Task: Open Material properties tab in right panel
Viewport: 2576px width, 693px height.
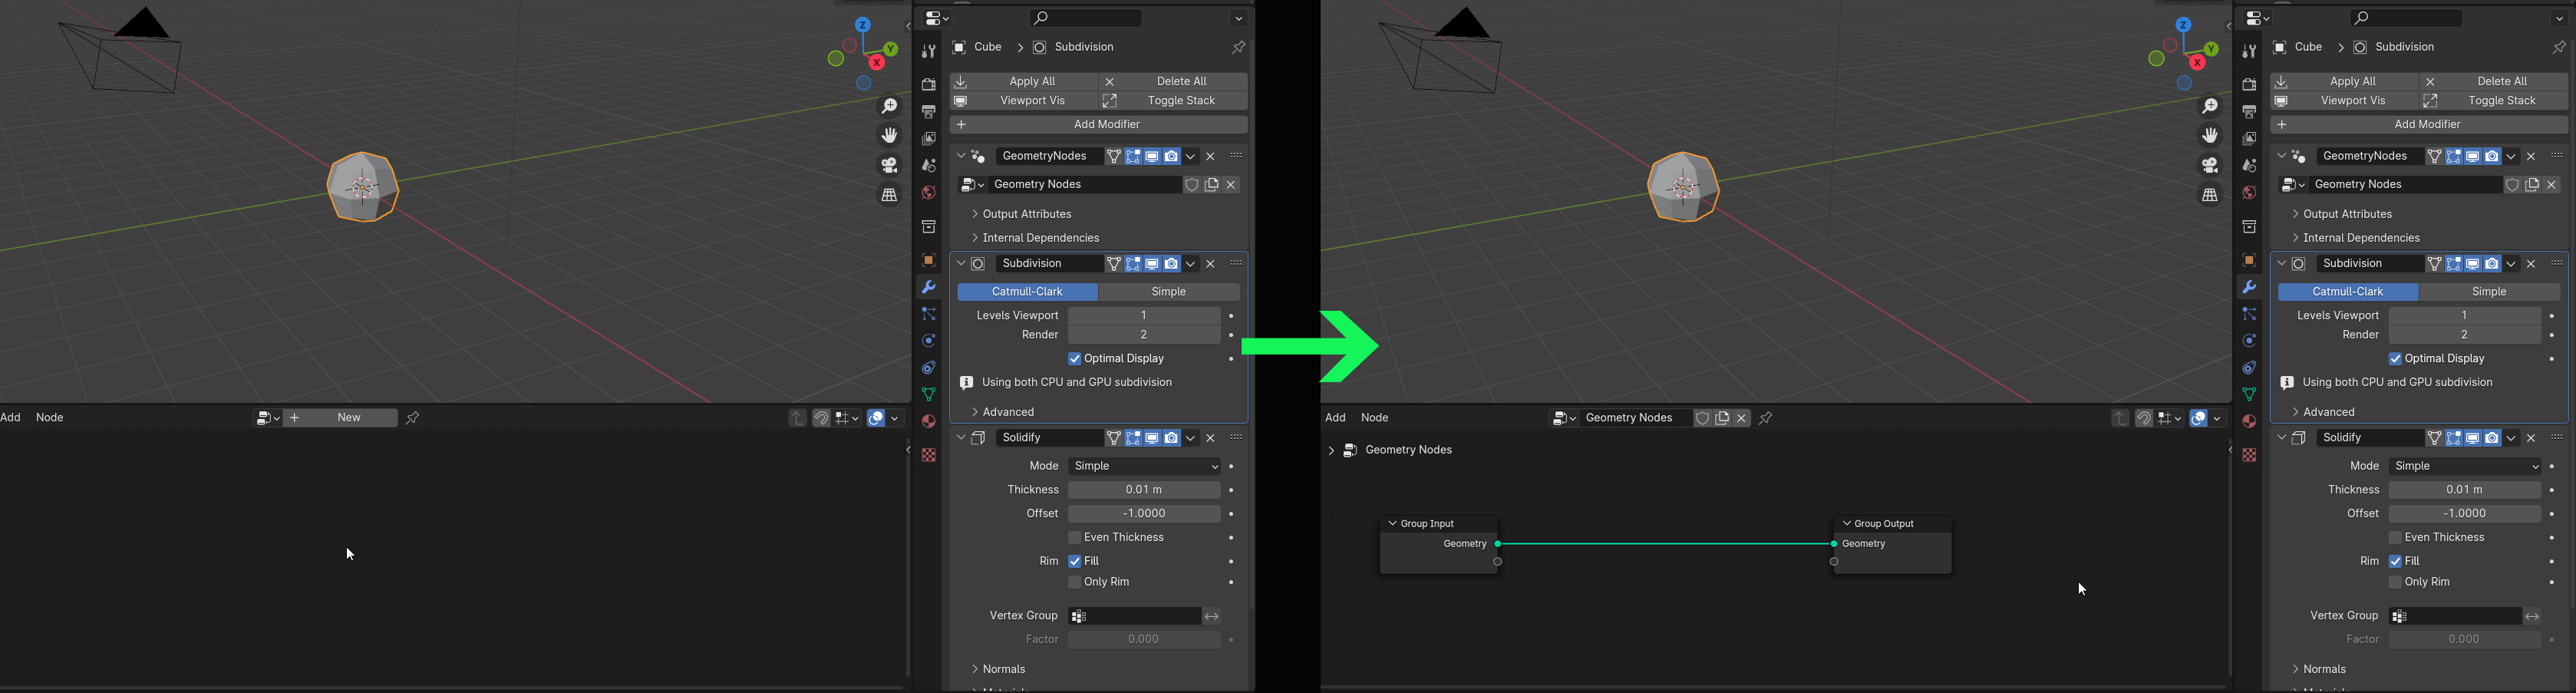Action: (2249, 422)
